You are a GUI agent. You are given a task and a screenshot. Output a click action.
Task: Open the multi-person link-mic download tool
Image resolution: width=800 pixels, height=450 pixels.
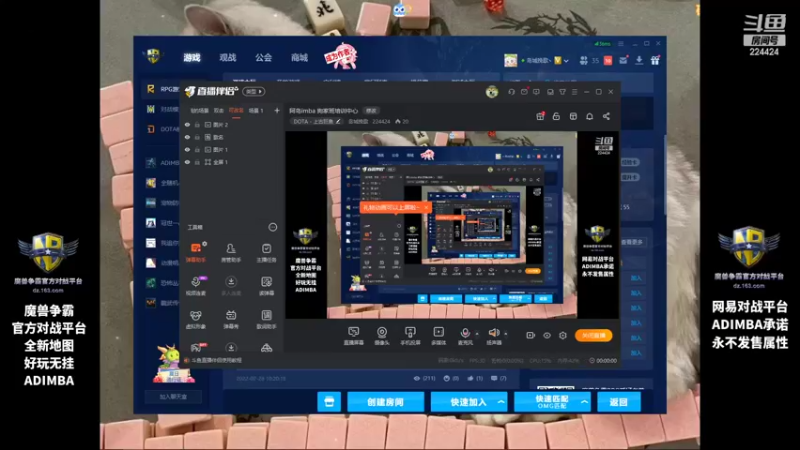pyautogui.click(x=231, y=286)
